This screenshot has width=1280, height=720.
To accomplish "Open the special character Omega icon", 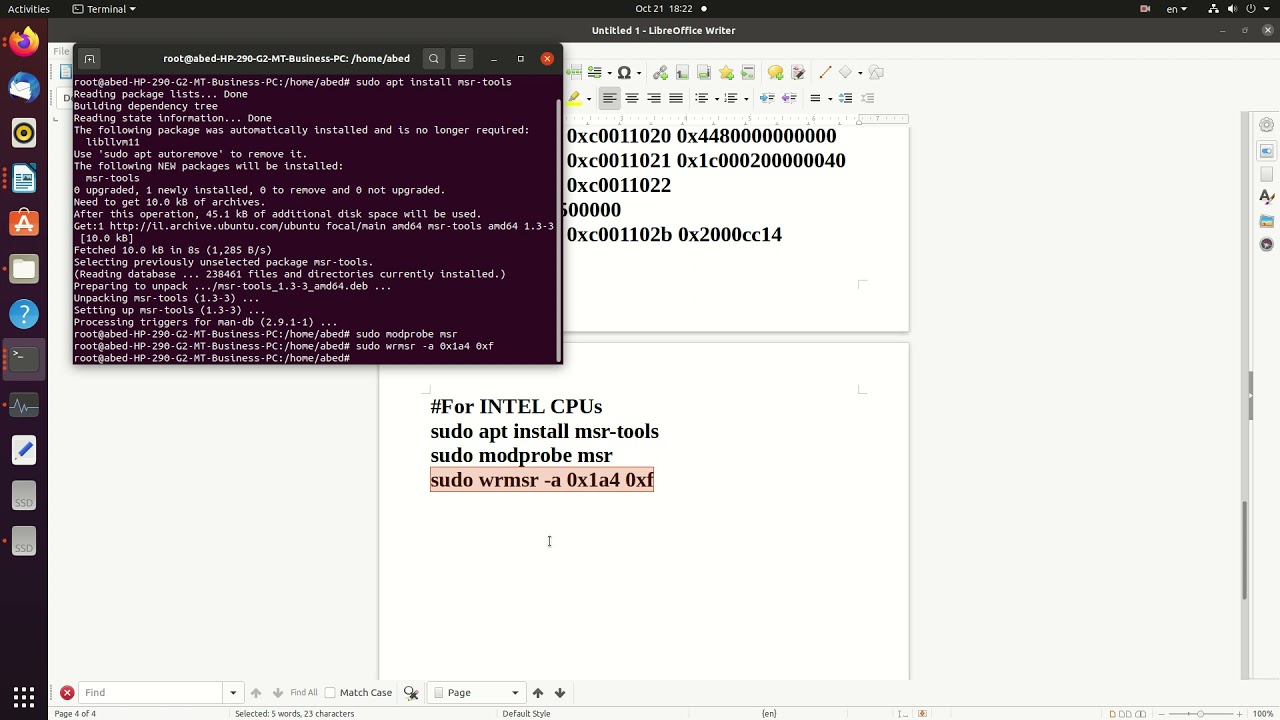I will (624, 72).
